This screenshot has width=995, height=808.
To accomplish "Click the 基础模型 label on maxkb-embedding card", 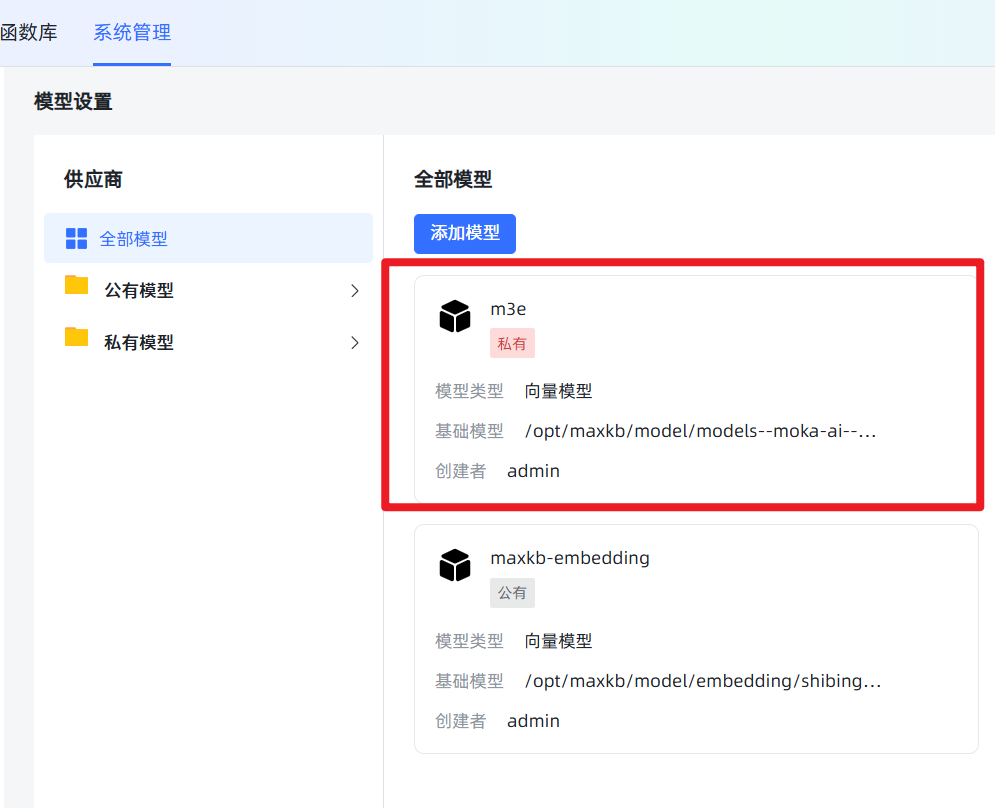I will (x=469, y=681).
